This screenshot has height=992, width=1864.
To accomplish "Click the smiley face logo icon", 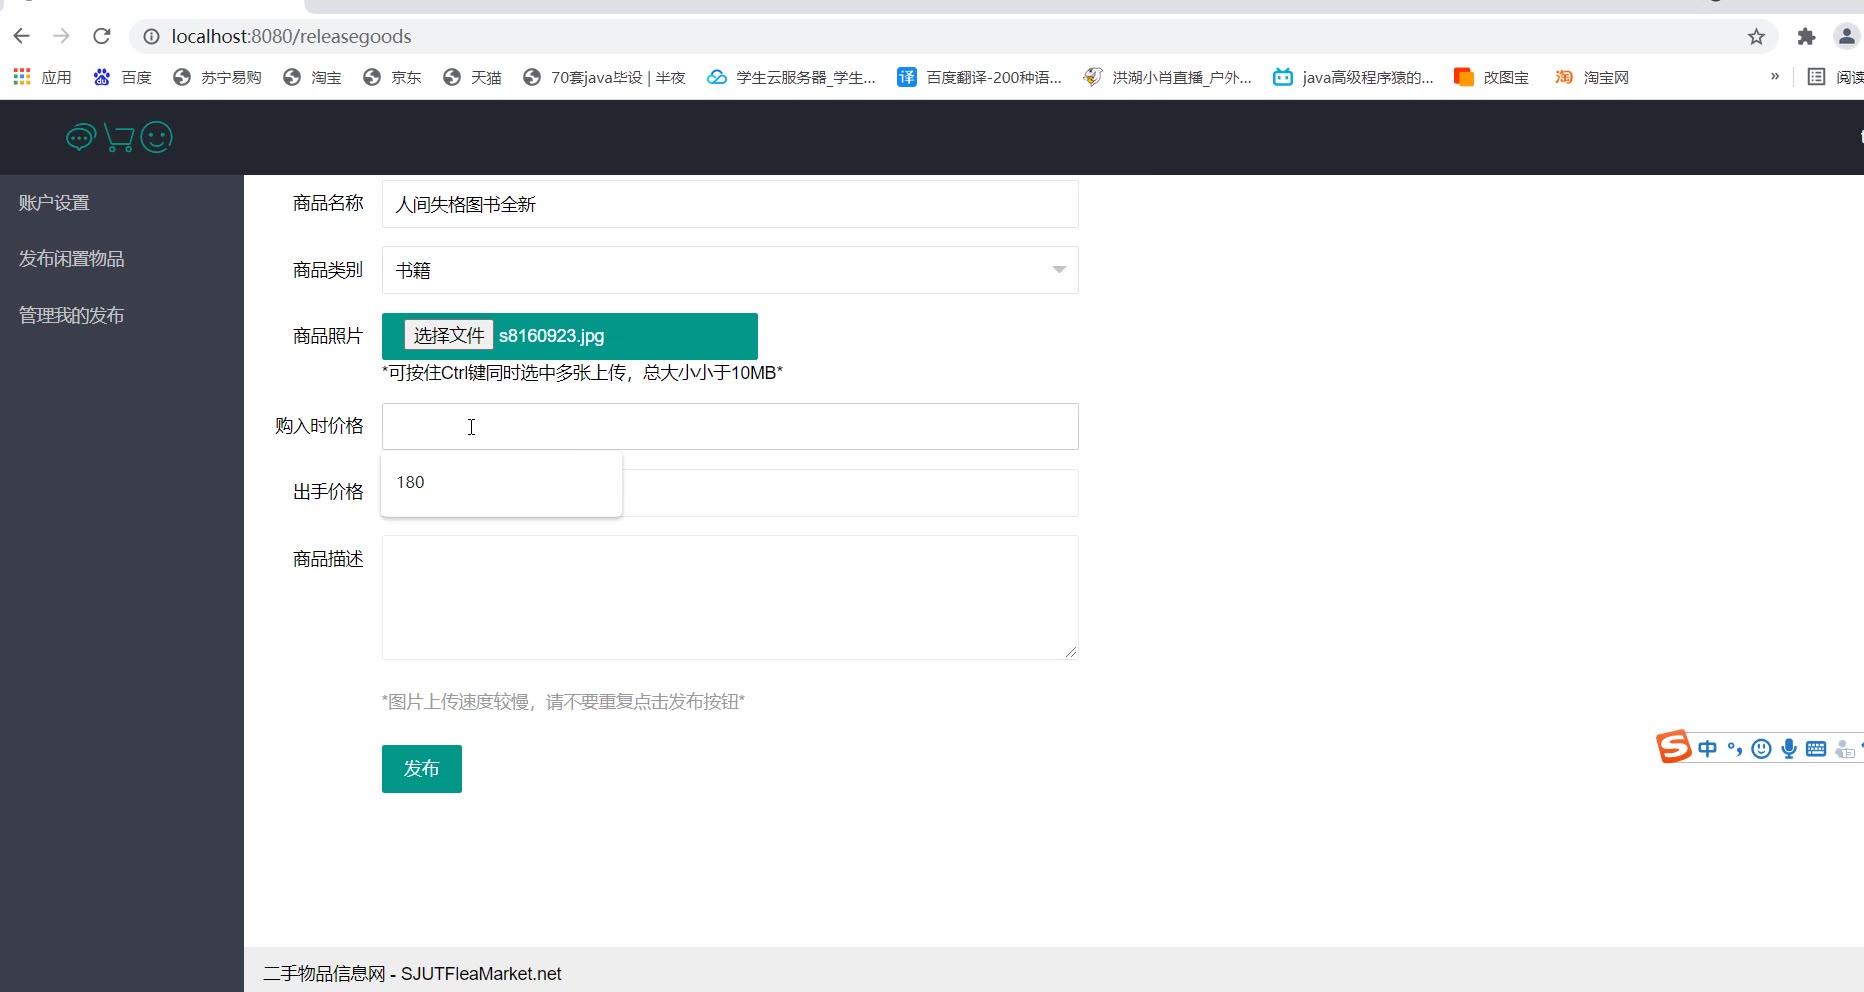I will coord(156,137).
